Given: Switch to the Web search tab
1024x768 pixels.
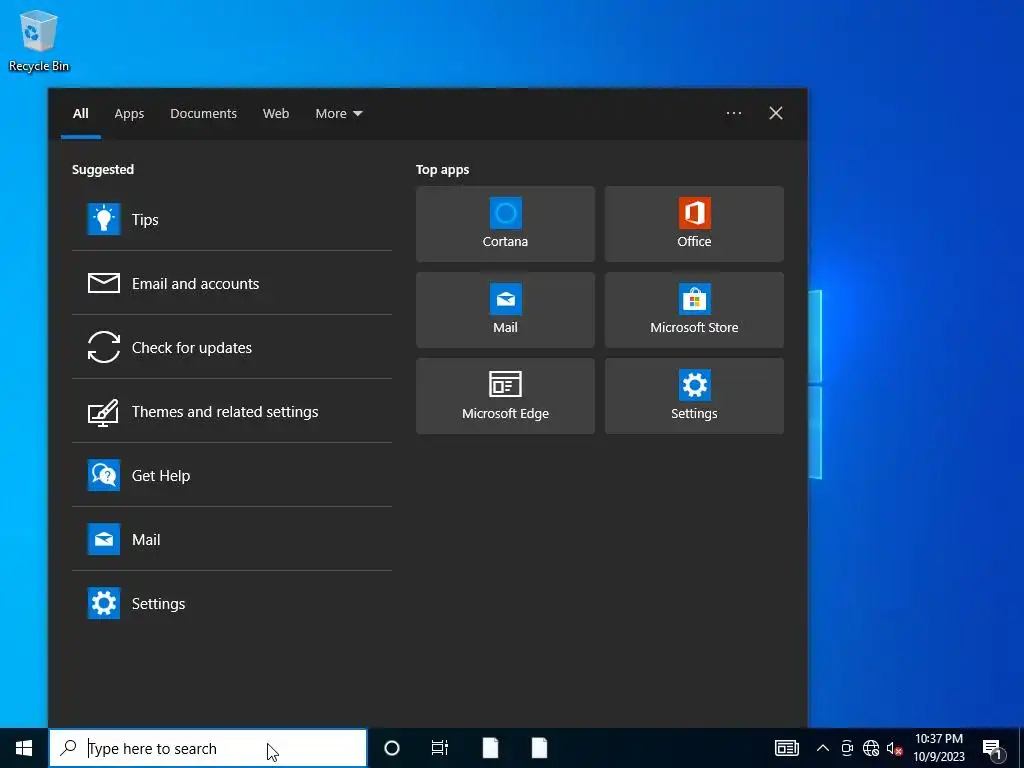Looking at the screenshot, I should tap(276, 114).
